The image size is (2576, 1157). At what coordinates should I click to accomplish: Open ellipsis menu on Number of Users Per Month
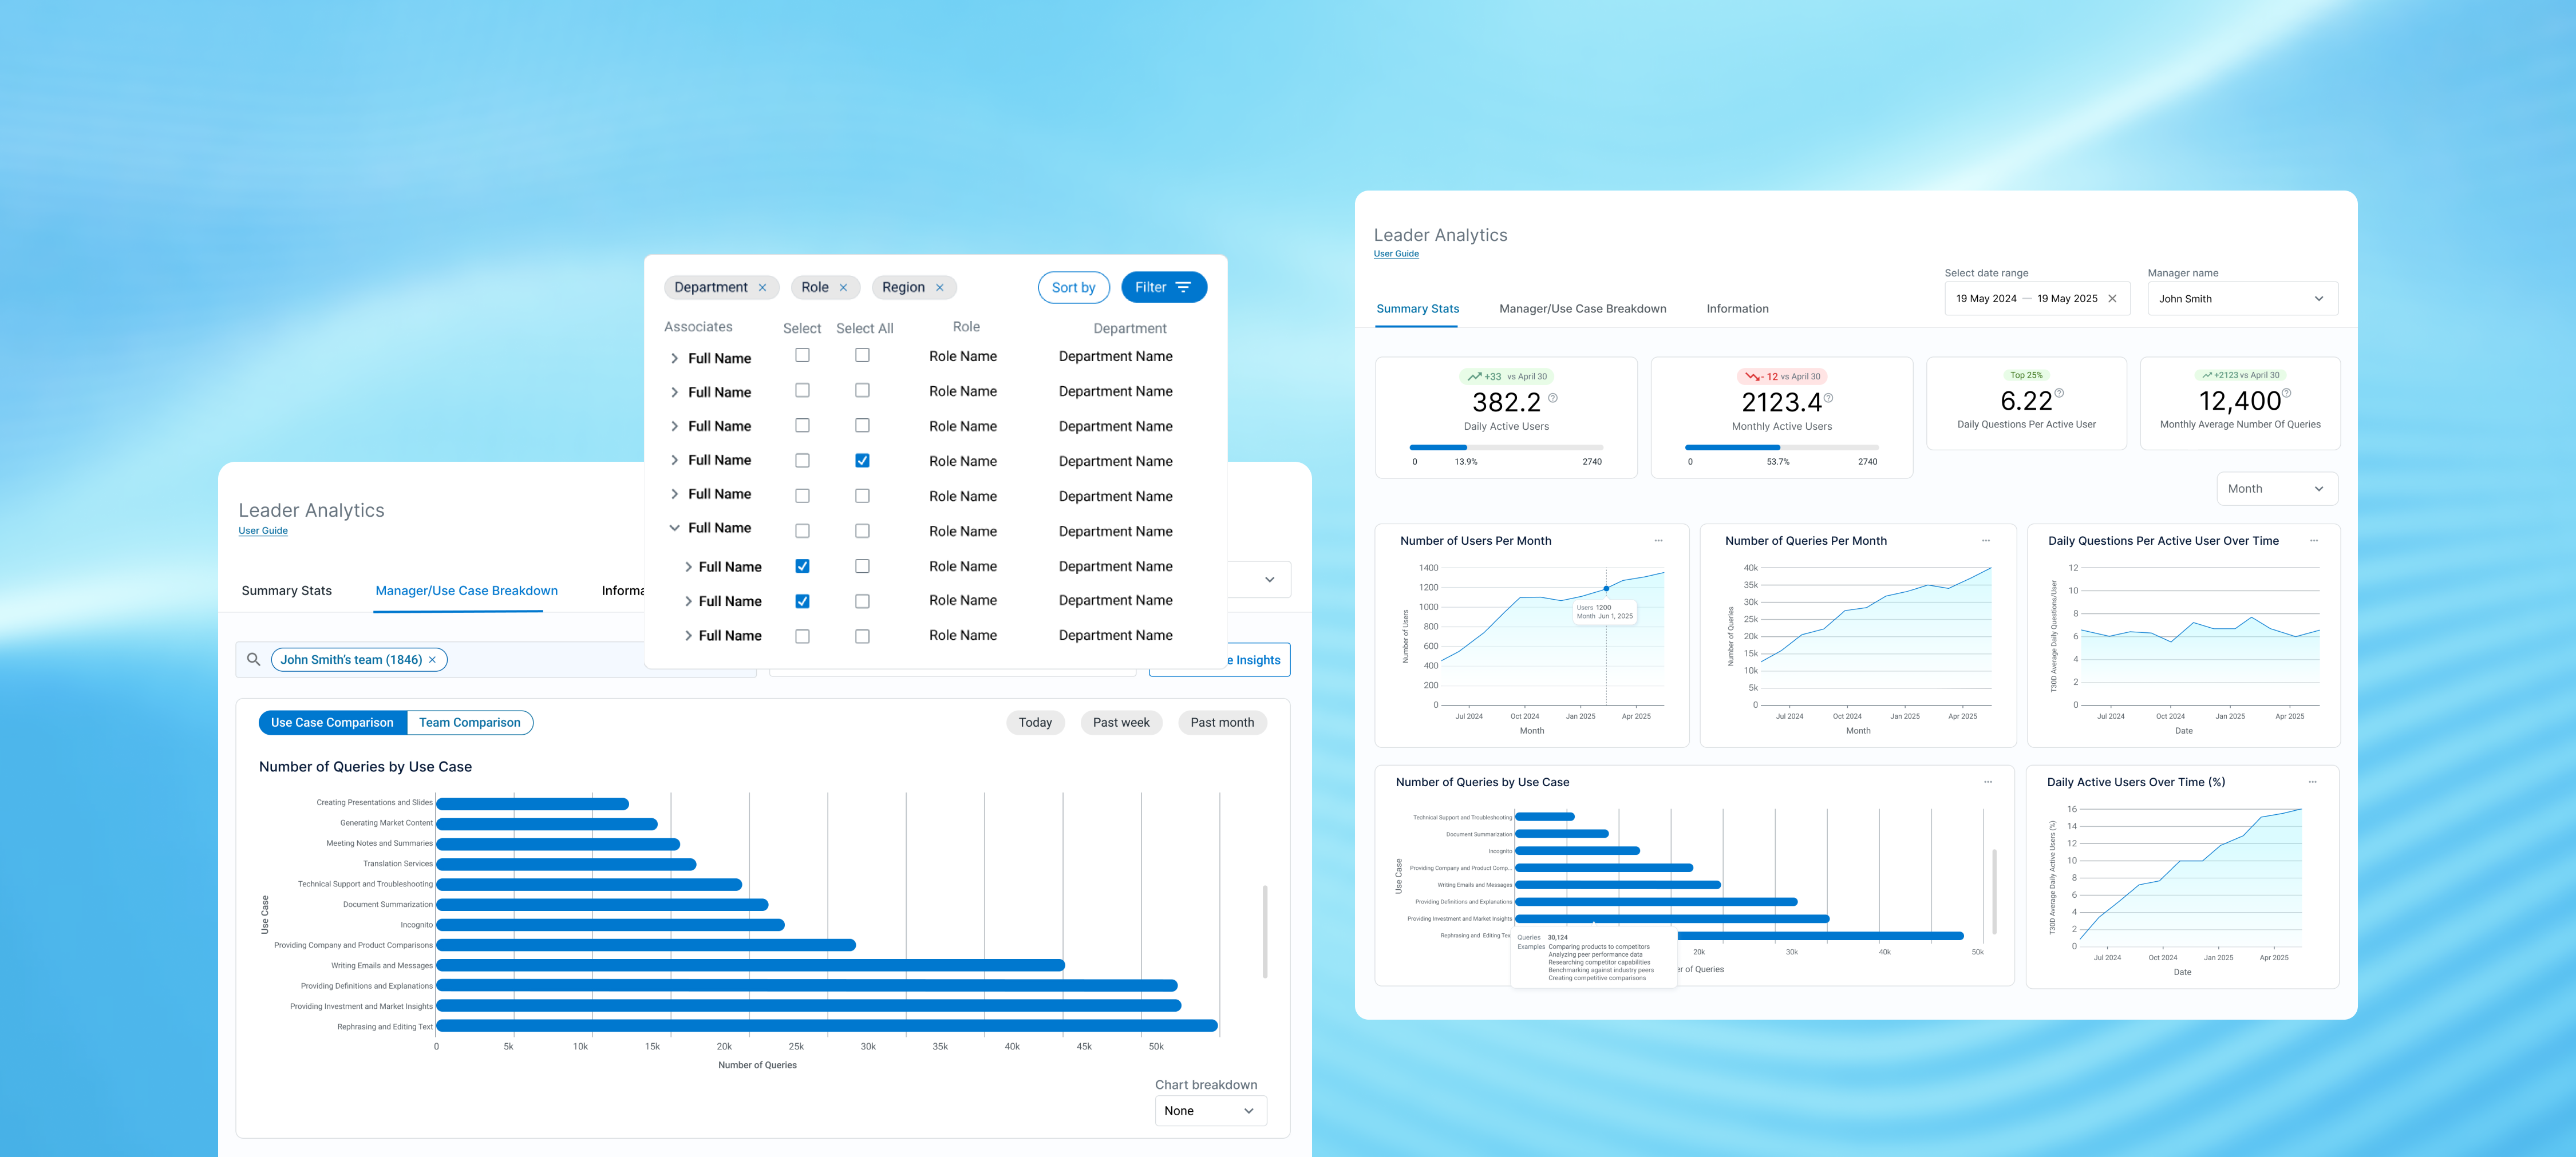tap(1658, 541)
